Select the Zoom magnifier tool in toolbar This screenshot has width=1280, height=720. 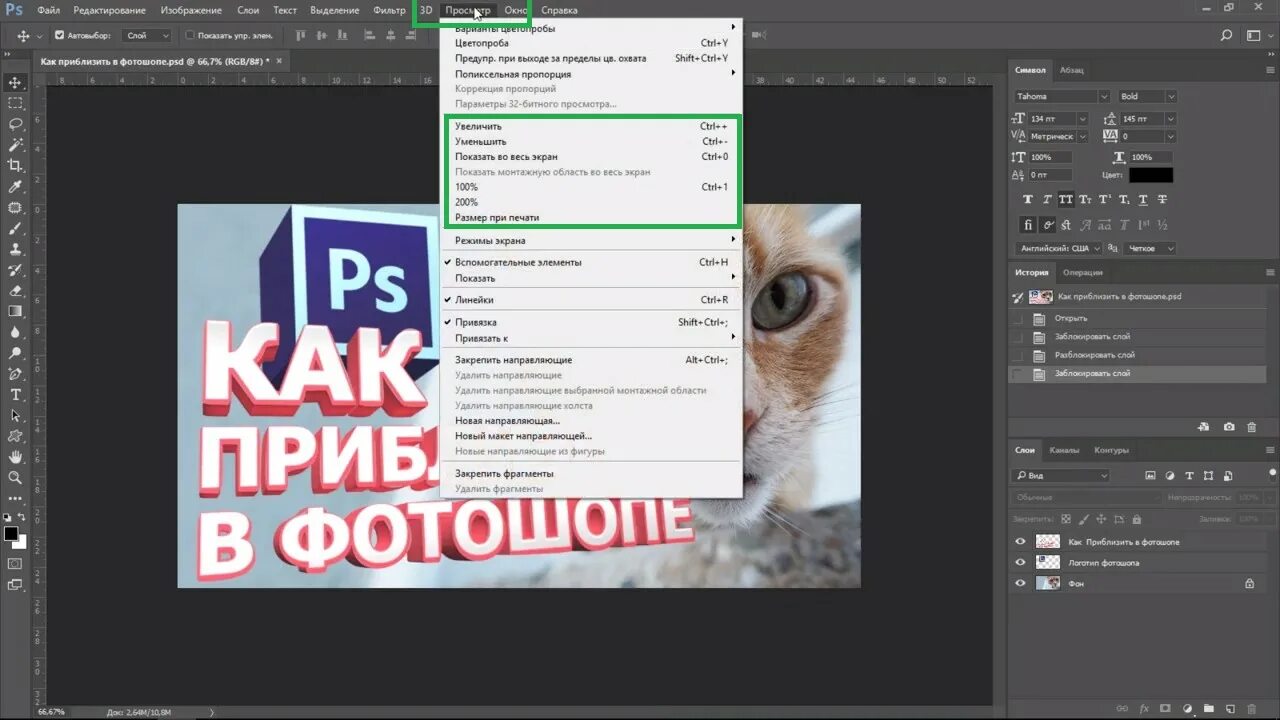click(x=15, y=478)
